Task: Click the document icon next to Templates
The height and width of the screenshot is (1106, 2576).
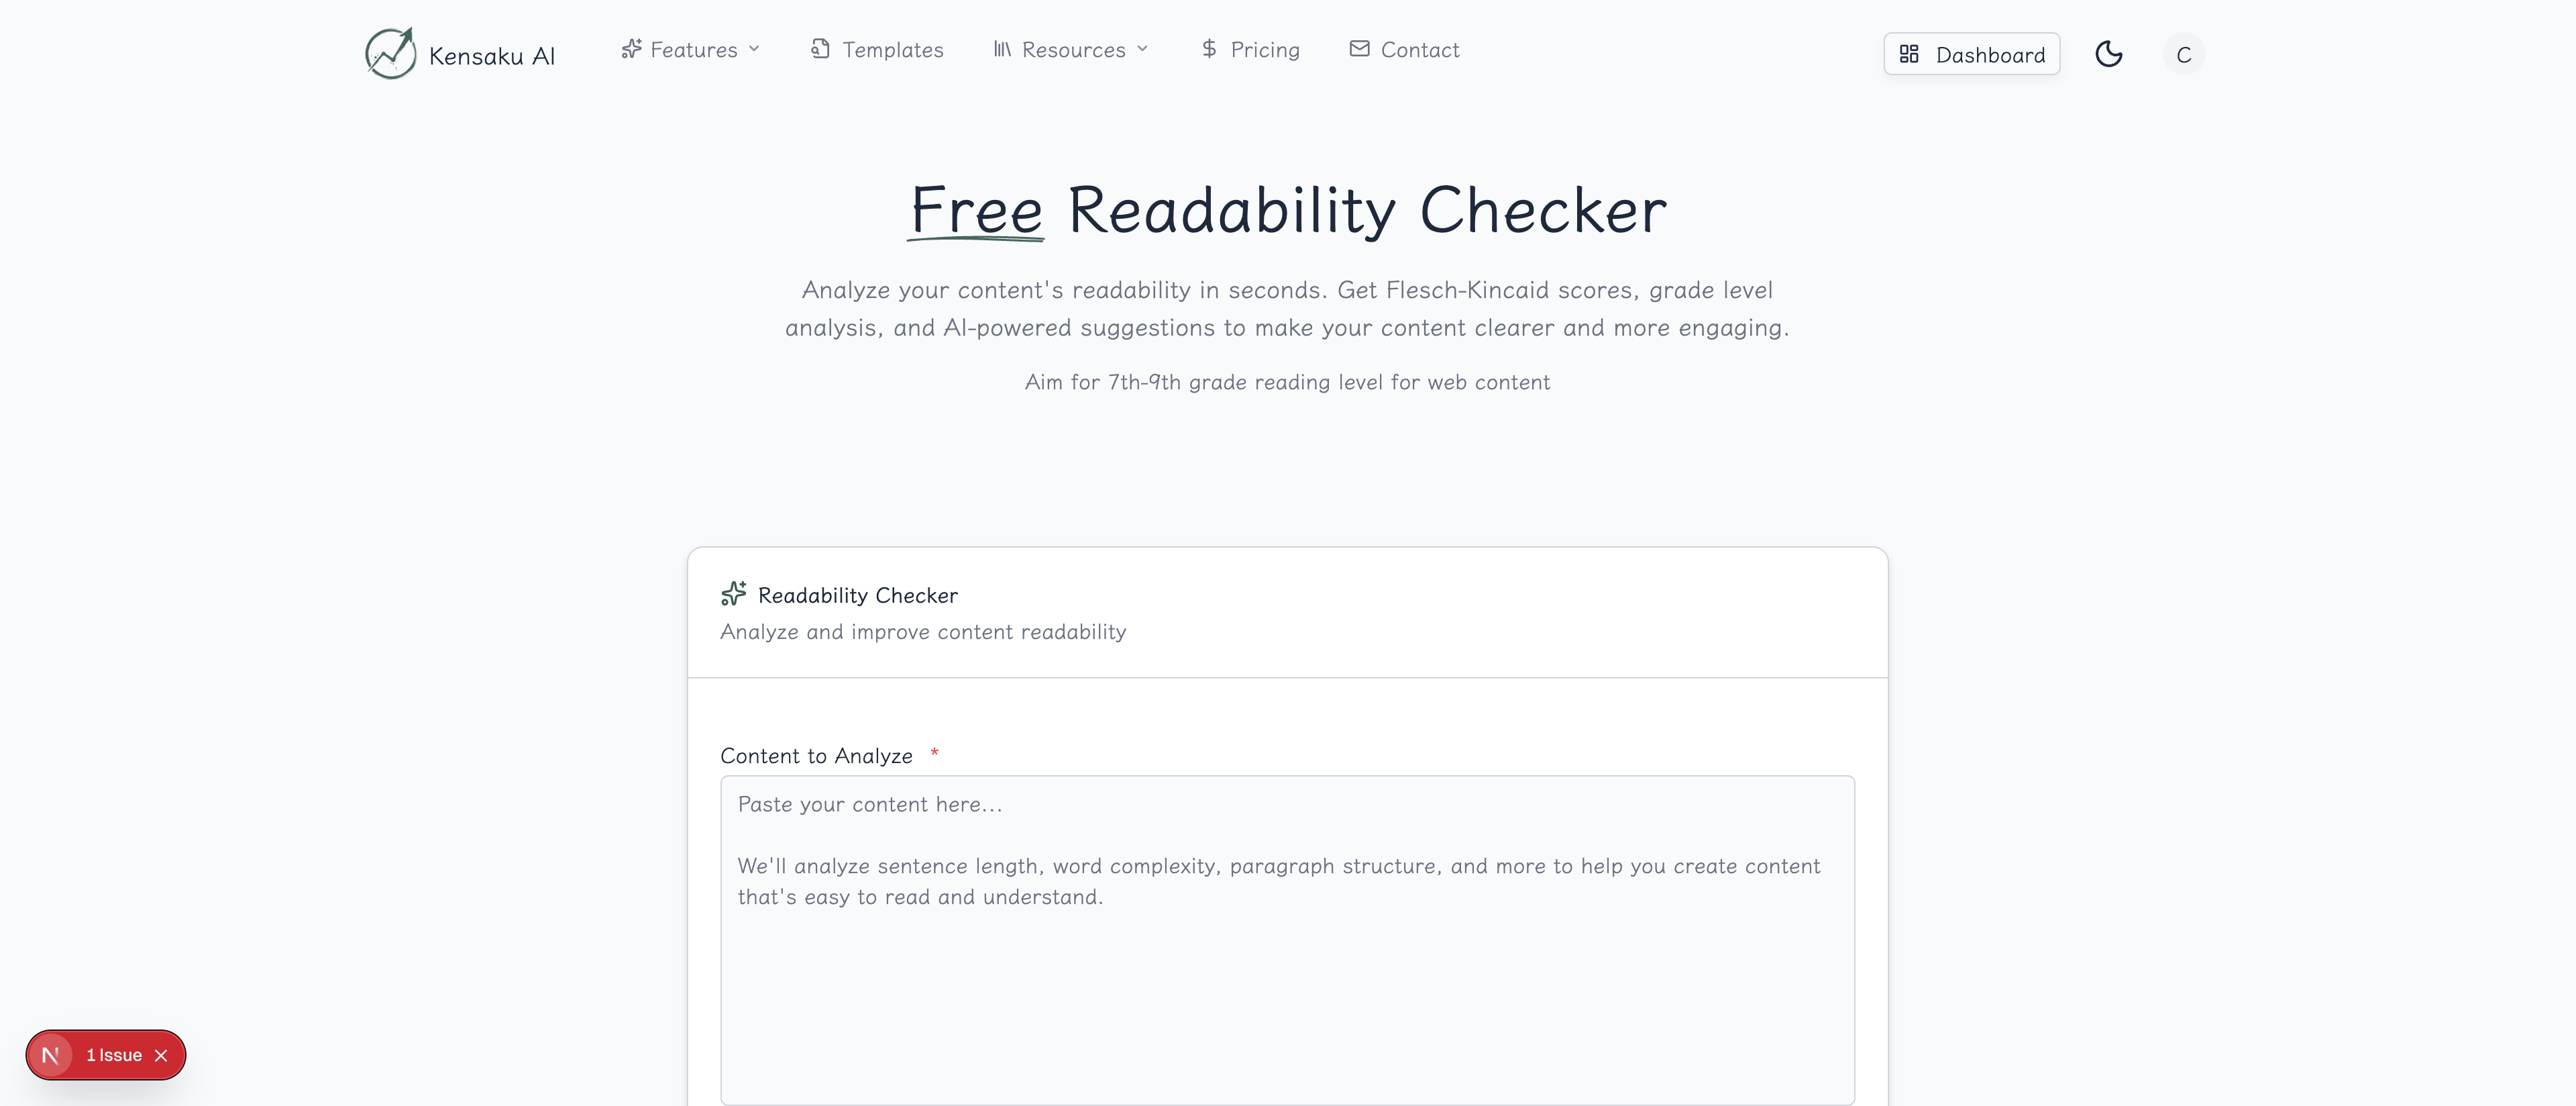Action: (x=820, y=47)
